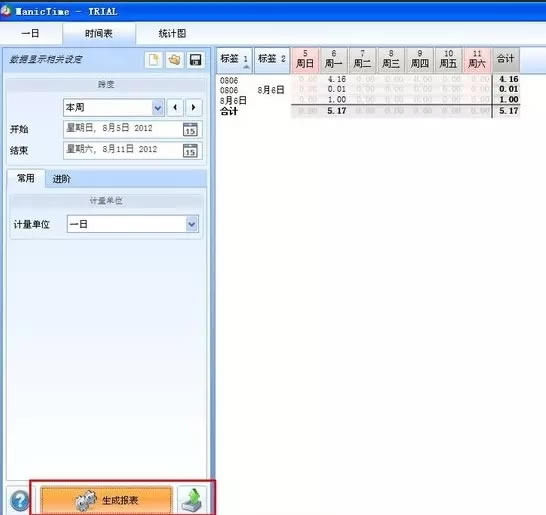Screen dimensions: 546x515
Task: Sort by the 标签 1 column header
Action: (234, 61)
